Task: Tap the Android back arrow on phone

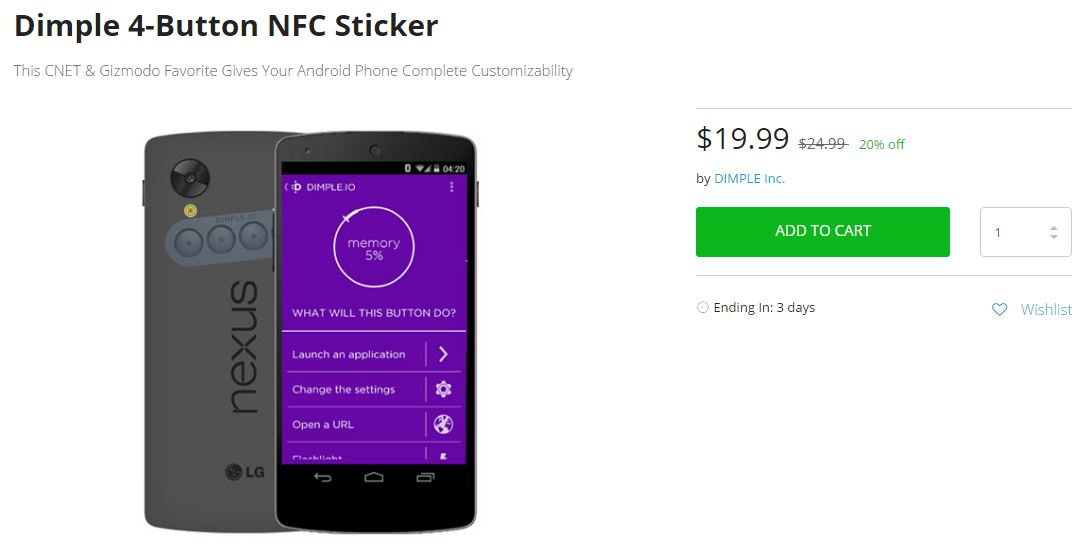Action: tap(322, 478)
